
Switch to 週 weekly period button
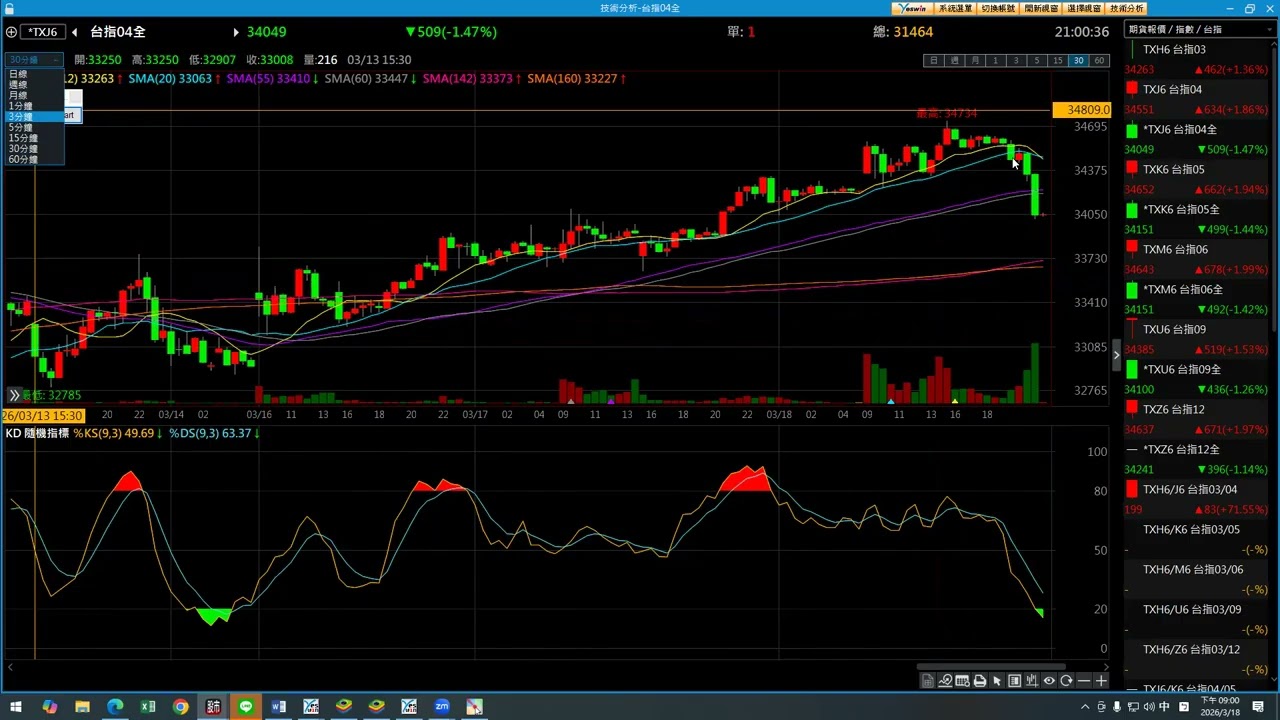click(x=955, y=61)
